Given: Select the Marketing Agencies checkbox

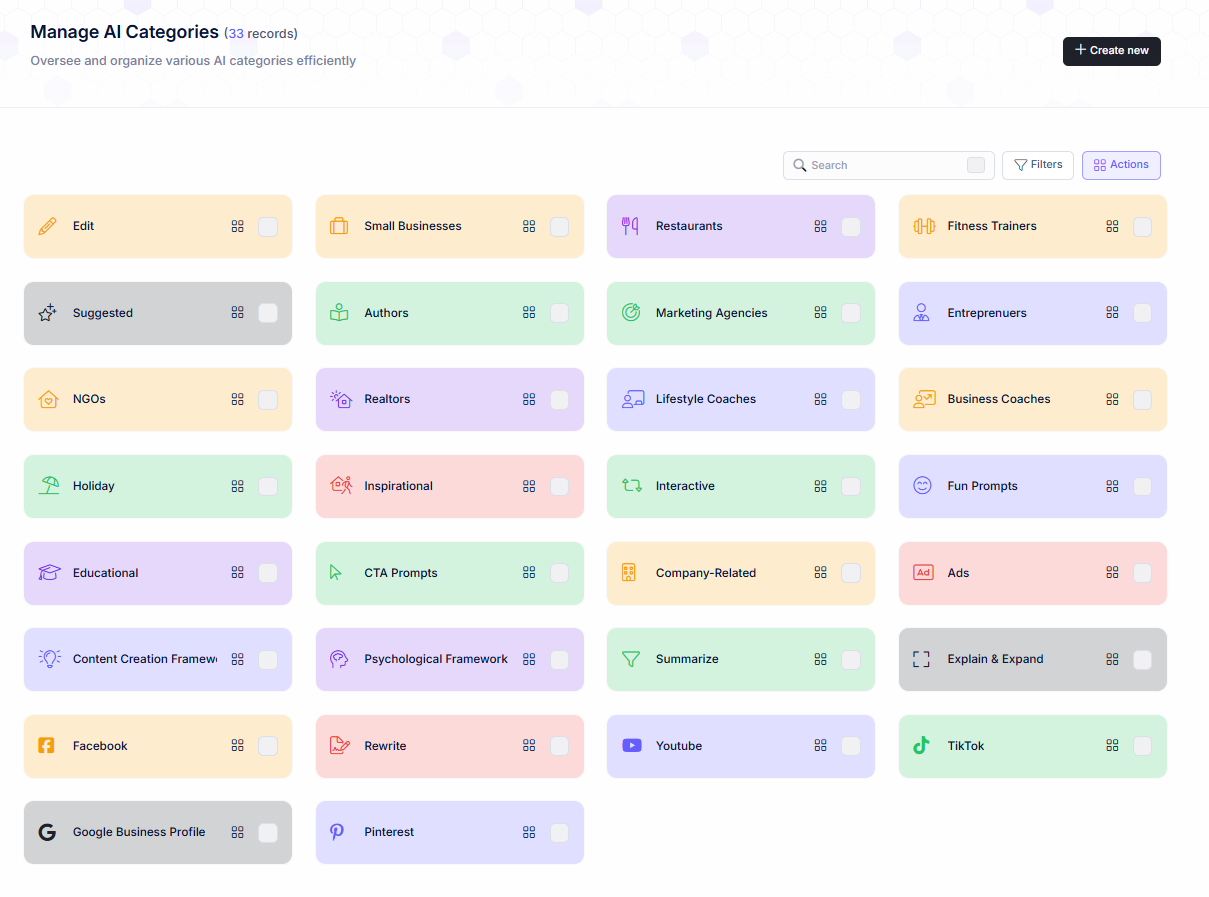Looking at the screenshot, I should (850, 313).
